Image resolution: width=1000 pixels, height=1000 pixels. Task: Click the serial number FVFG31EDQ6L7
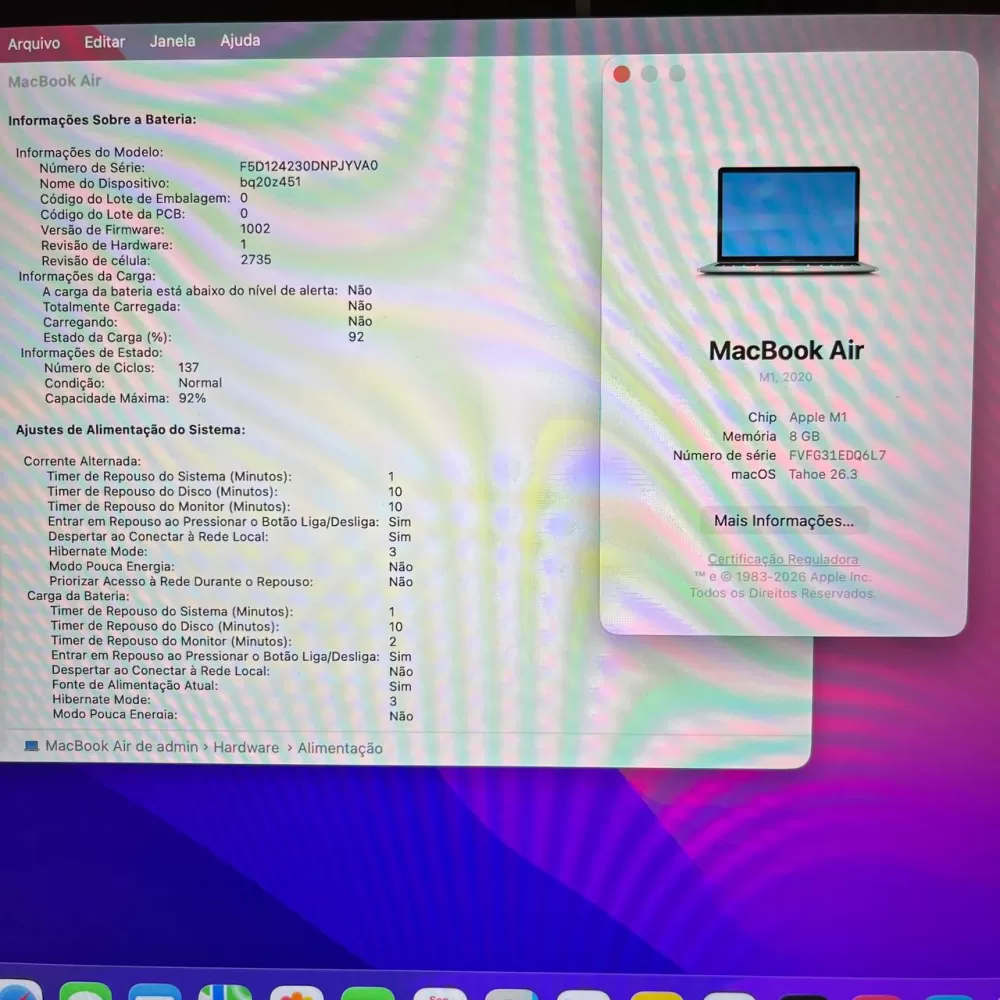pyautogui.click(x=837, y=455)
